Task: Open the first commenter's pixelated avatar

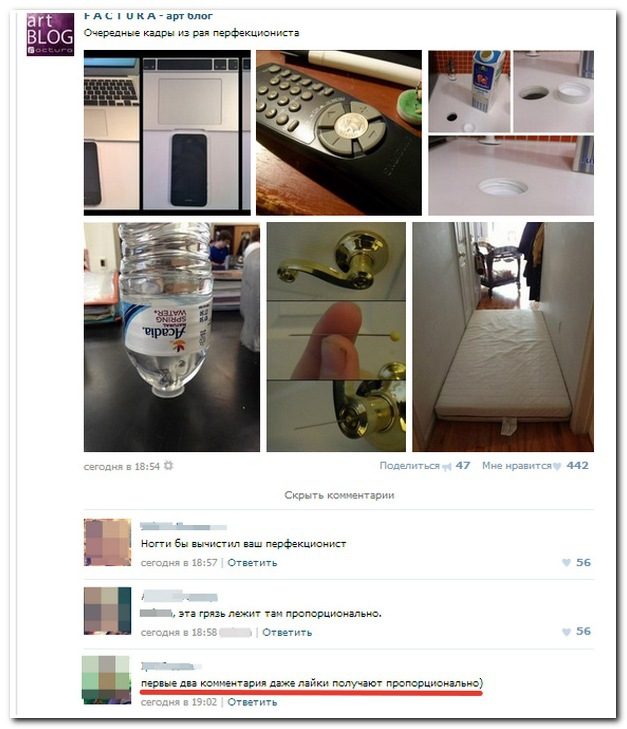Action: 107,542
